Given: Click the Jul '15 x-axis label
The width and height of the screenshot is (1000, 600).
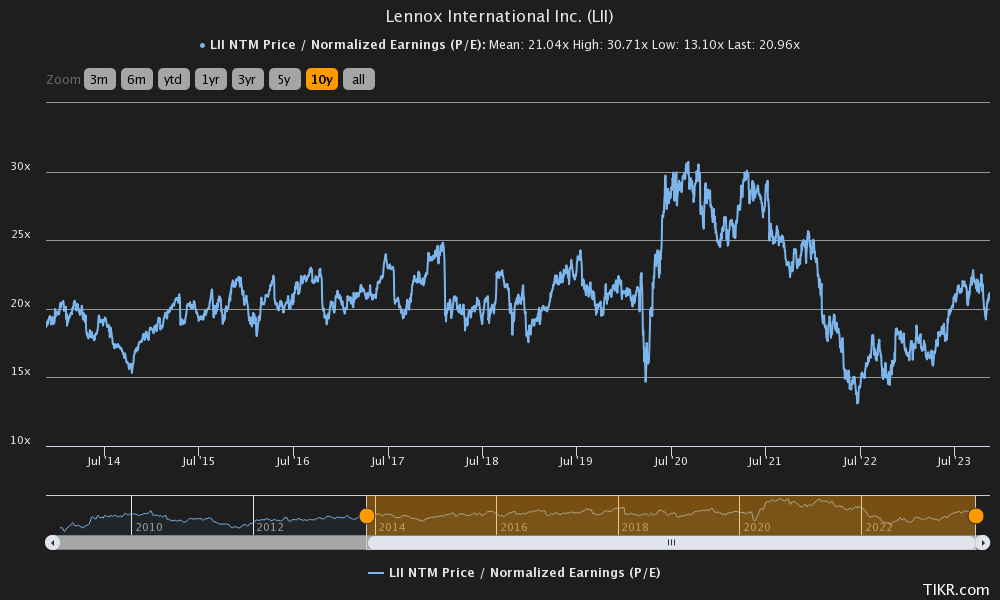Looking at the screenshot, I should [x=198, y=461].
